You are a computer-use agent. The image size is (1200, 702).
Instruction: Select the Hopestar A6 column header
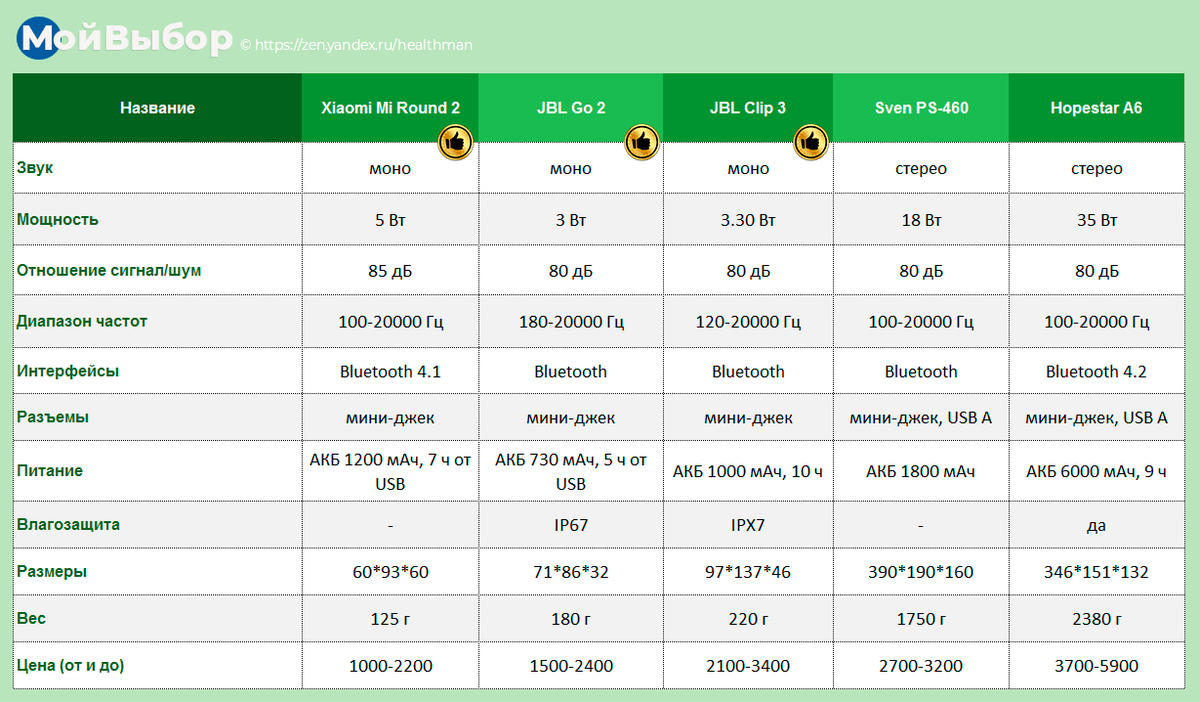coord(1096,108)
